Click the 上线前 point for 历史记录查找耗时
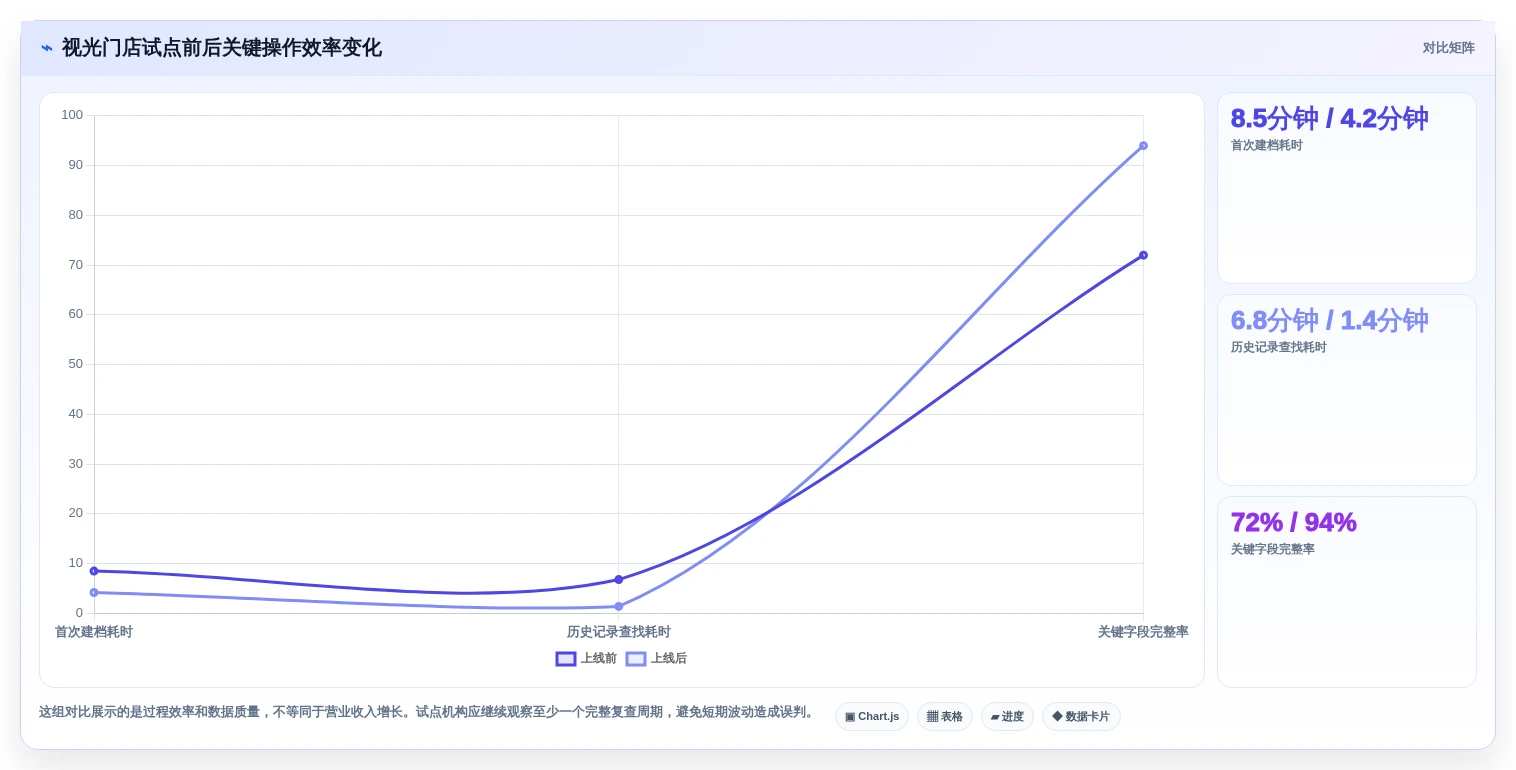1516x770 pixels. 618,580
